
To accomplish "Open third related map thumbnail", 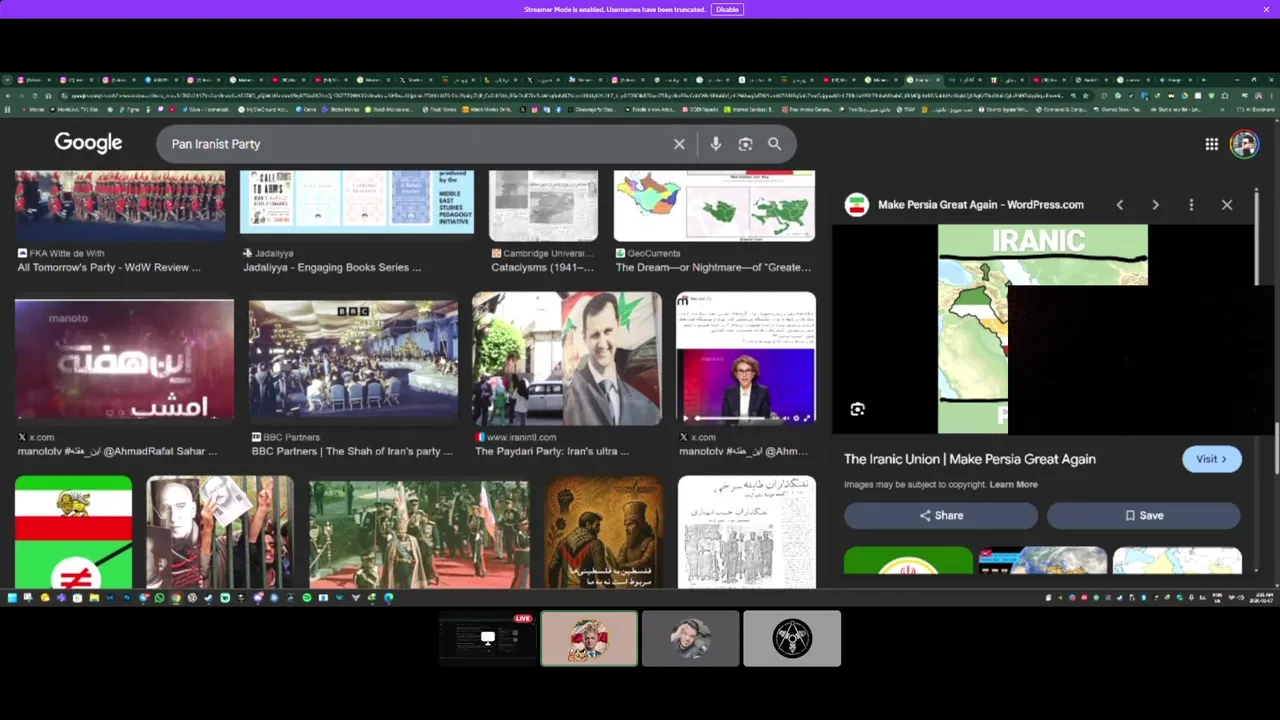I will [1177, 560].
